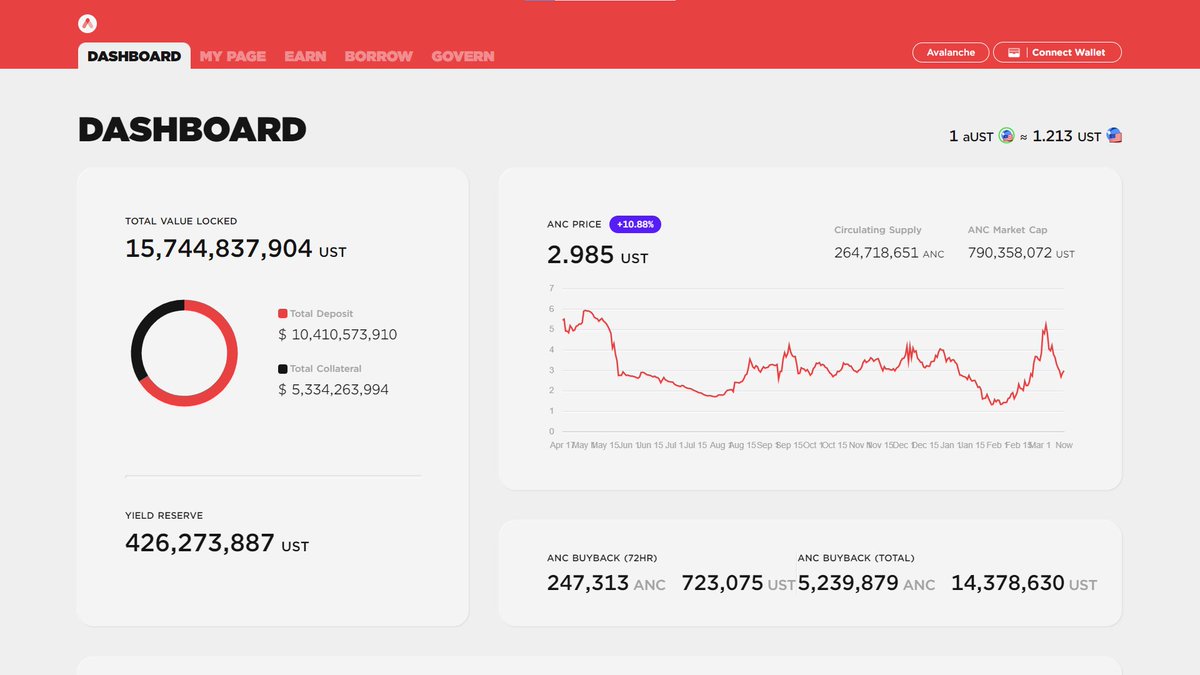The height and width of the screenshot is (675, 1200).
Task: Click the 72HR buyback amount 247,313 ANC
Action: pyautogui.click(x=606, y=583)
